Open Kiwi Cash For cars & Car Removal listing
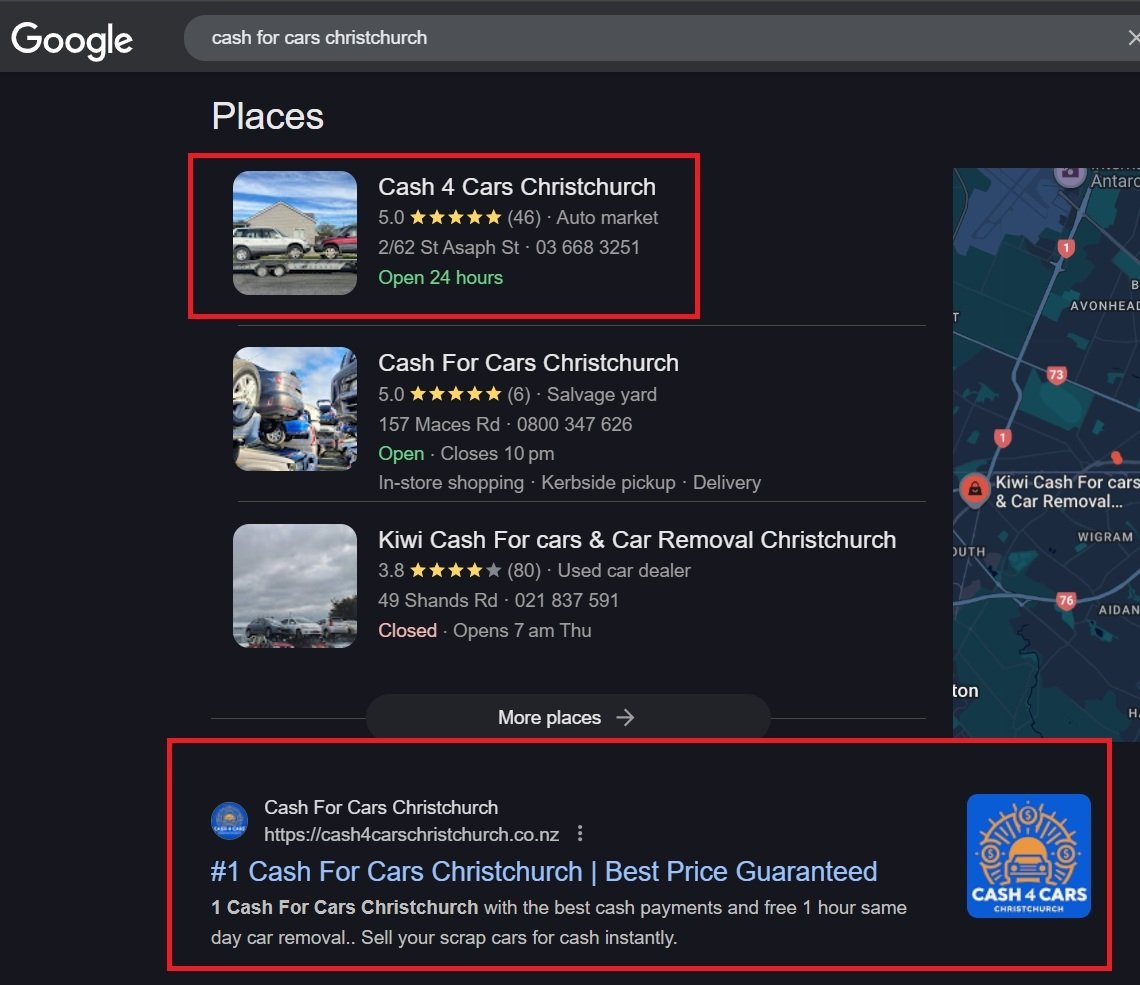 [636, 540]
